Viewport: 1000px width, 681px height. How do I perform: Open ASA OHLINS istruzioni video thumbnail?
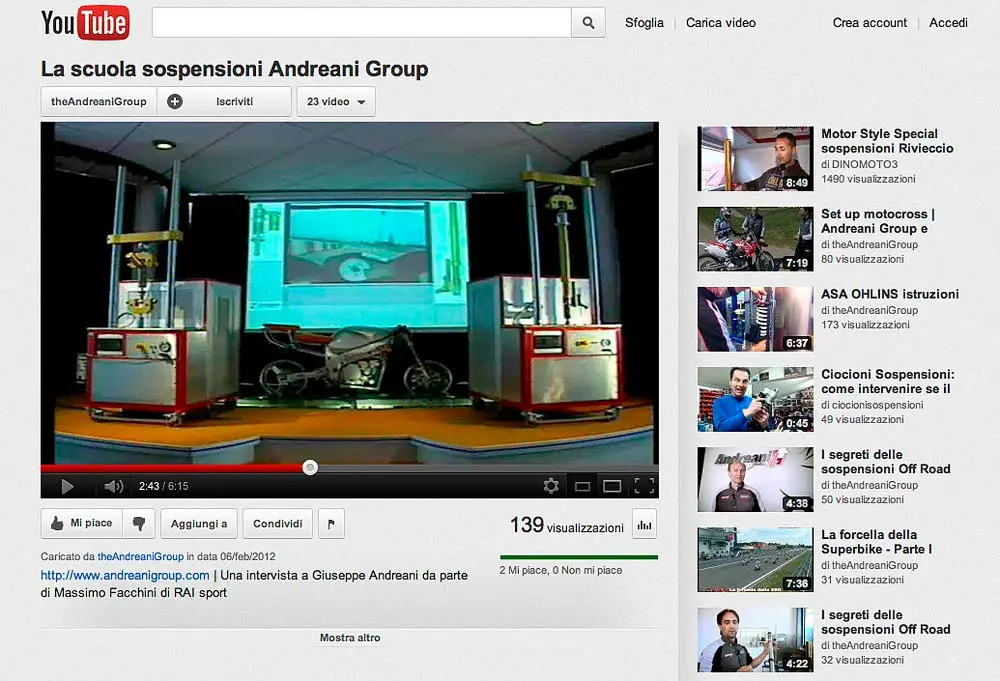[x=755, y=319]
